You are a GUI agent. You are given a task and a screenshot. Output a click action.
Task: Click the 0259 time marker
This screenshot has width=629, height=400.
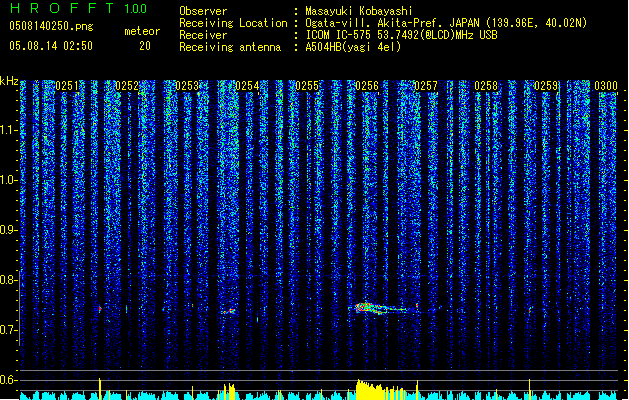546,86
